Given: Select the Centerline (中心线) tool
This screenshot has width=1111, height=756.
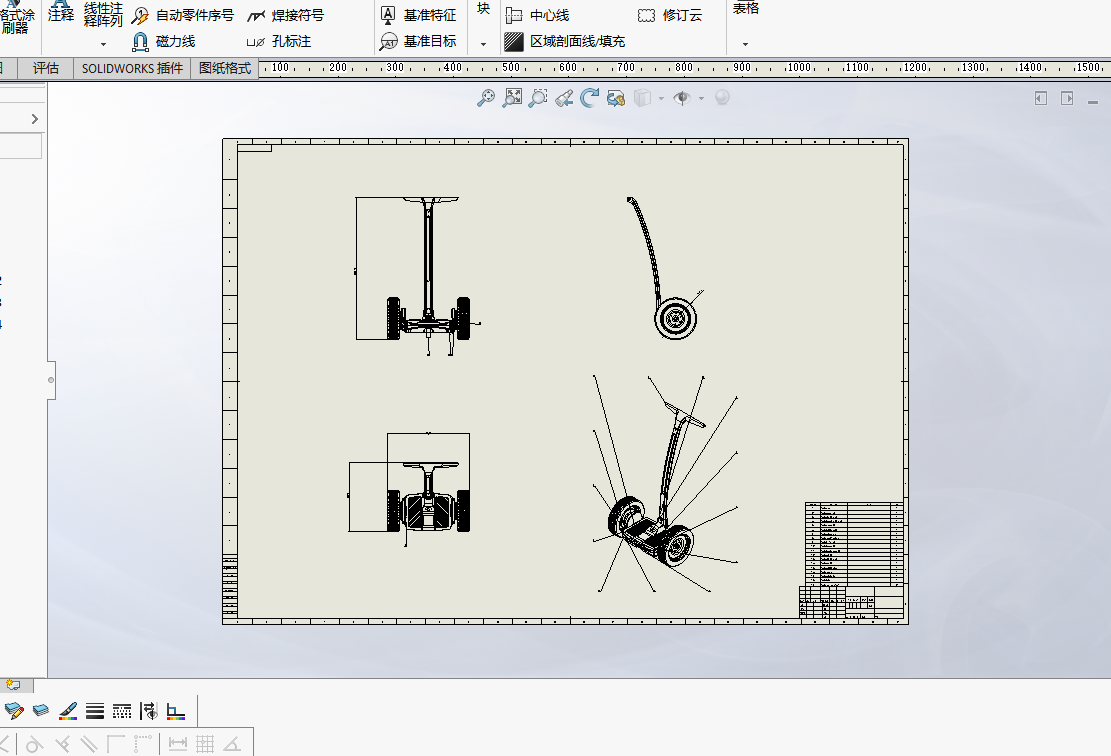Looking at the screenshot, I should pyautogui.click(x=538, y=15).
